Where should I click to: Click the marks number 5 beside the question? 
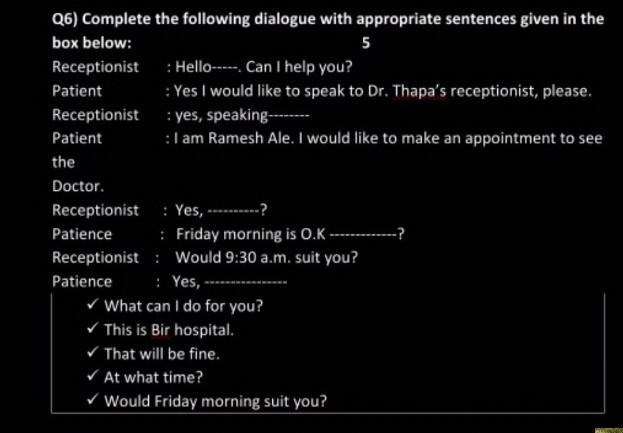pyautogui.click(x=366, y=43)
